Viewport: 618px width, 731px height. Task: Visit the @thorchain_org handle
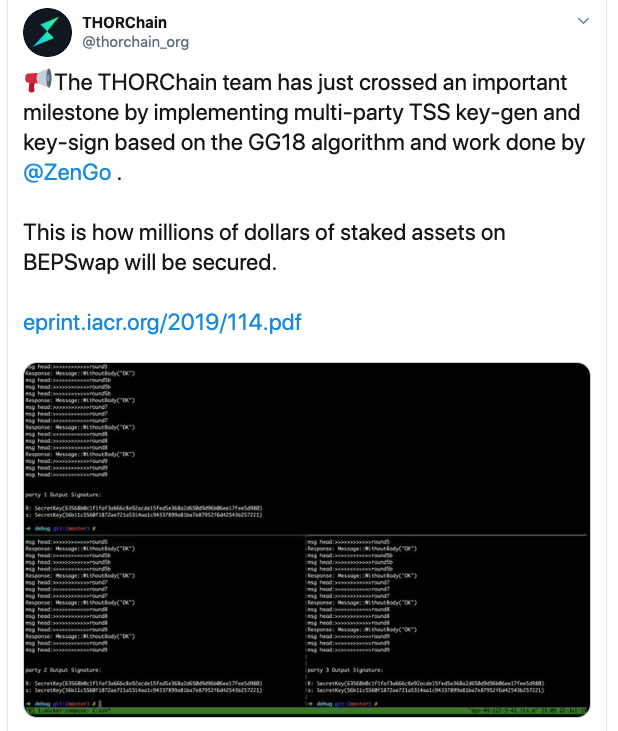point(136,42)
